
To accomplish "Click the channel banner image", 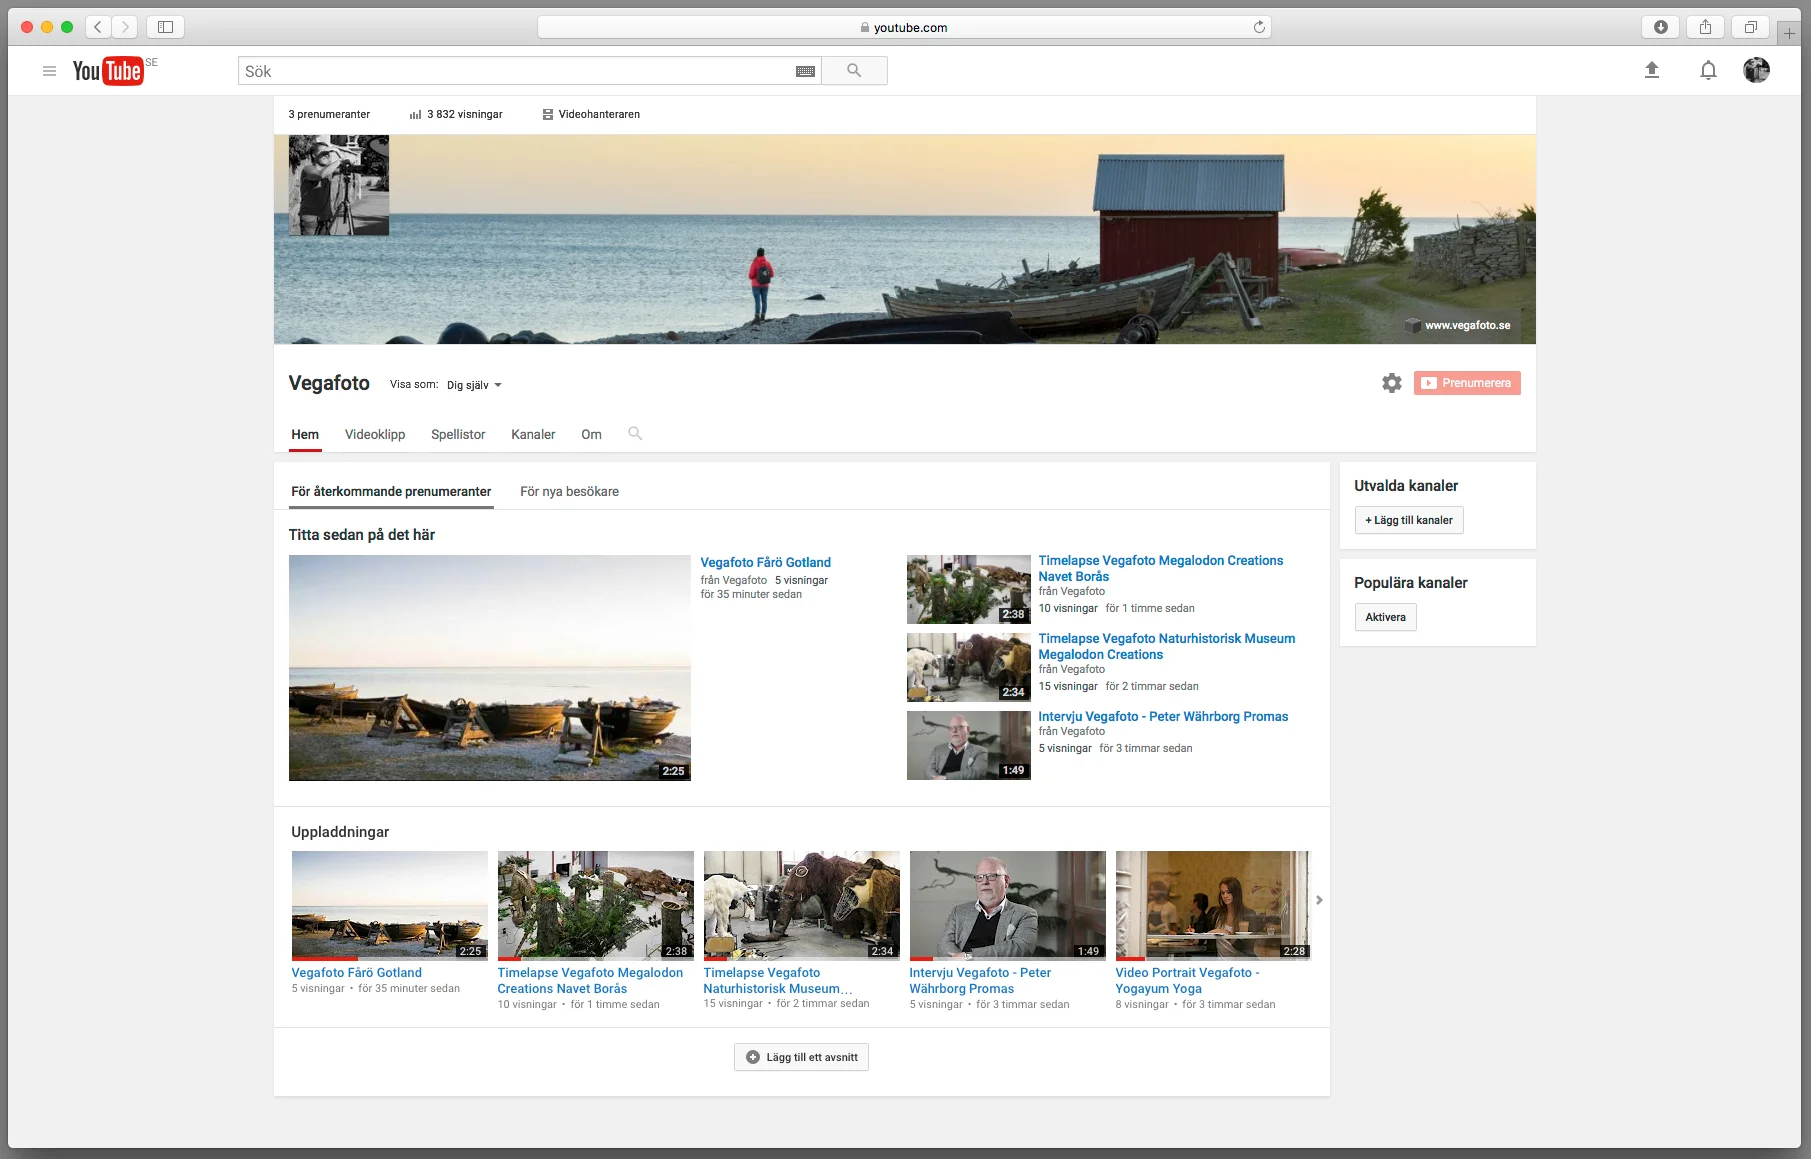I will coord(905,240).
